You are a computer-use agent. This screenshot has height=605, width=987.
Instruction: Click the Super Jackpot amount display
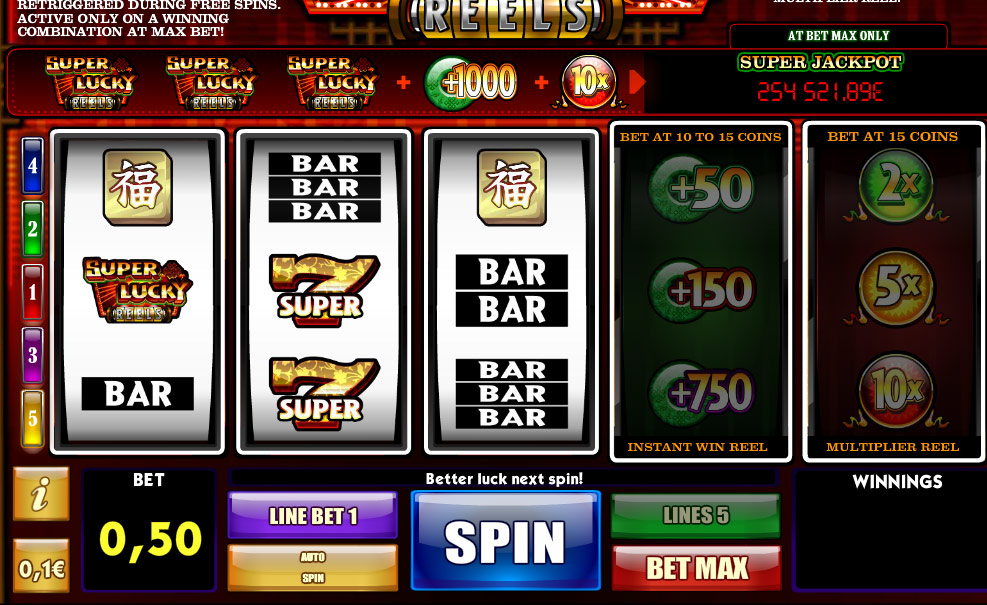coord(820,92)
